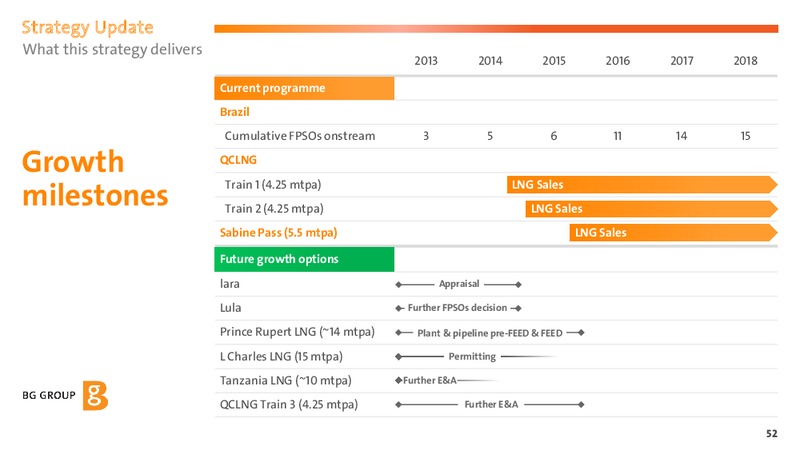Click the L Charles start diamond marker
The height and width of the screenshot is (450, 800).
tap(398, 357)
